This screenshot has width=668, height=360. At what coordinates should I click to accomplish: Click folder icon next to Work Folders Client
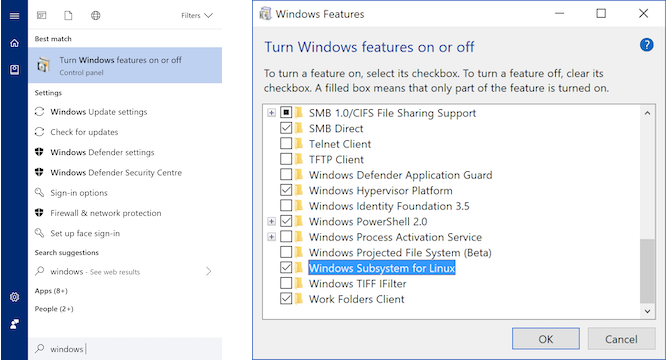pos(299,299)
